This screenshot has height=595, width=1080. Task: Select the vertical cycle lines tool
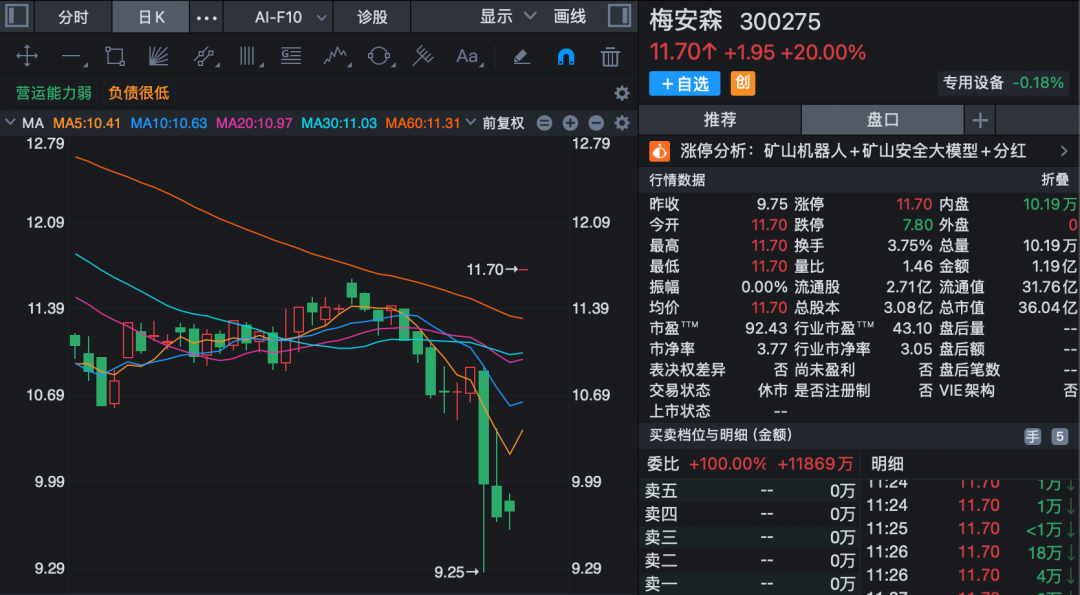click(249, 56)
